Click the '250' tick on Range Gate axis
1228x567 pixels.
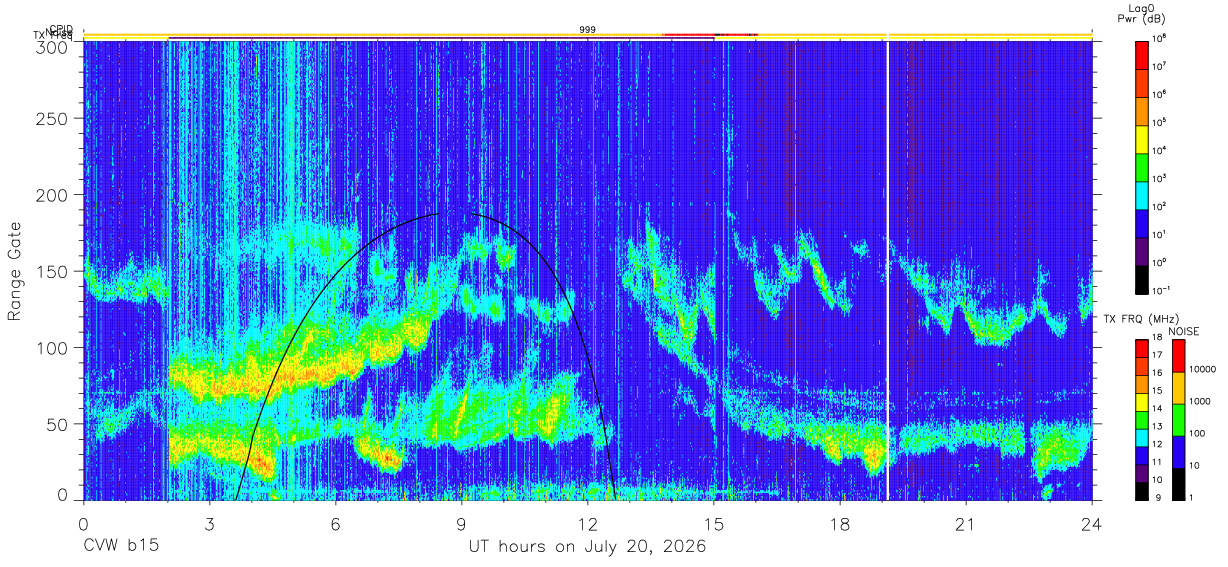(53, 119)
